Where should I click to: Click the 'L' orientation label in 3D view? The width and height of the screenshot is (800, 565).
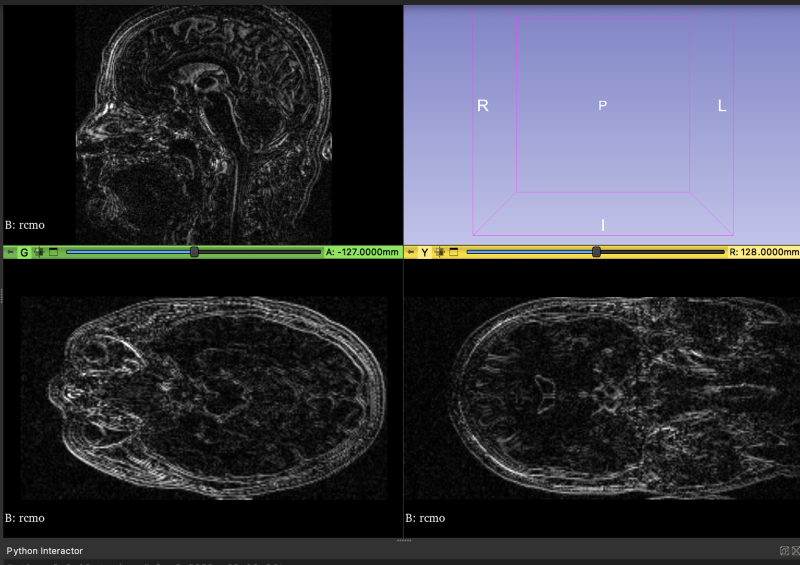tap(722, 106)
